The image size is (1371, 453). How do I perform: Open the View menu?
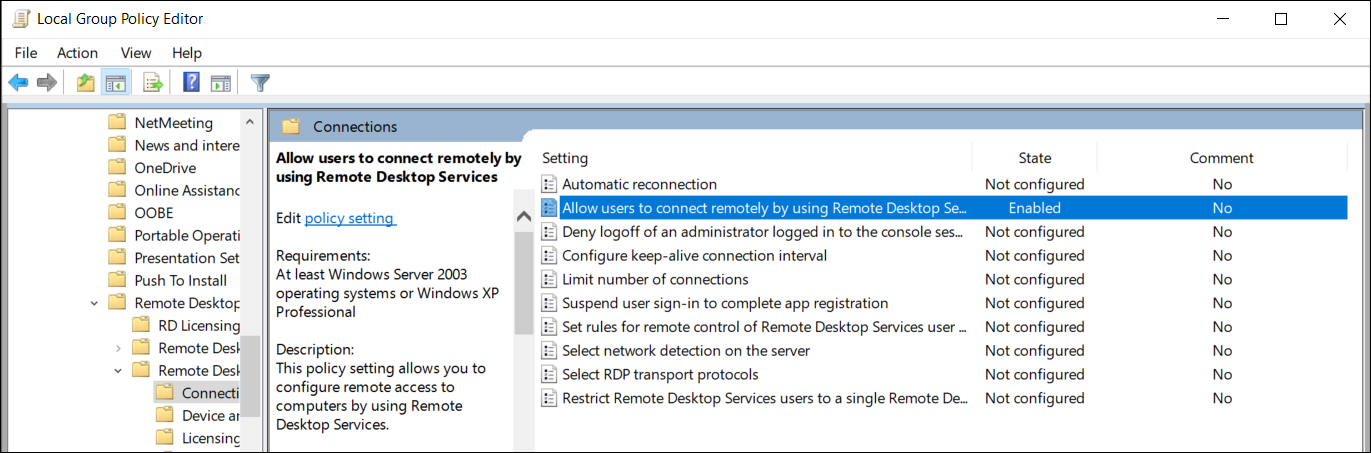tap(135, 53)
